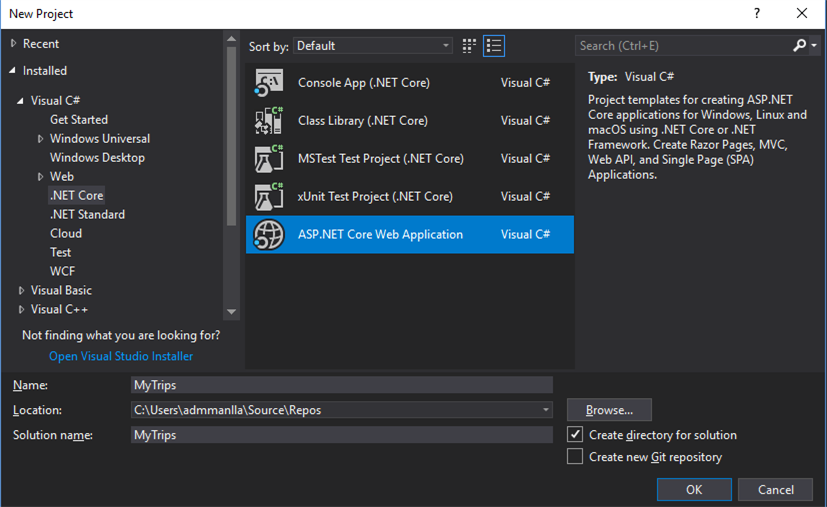Click the Browse... button

pyautogui.click(x=609, y=410)
